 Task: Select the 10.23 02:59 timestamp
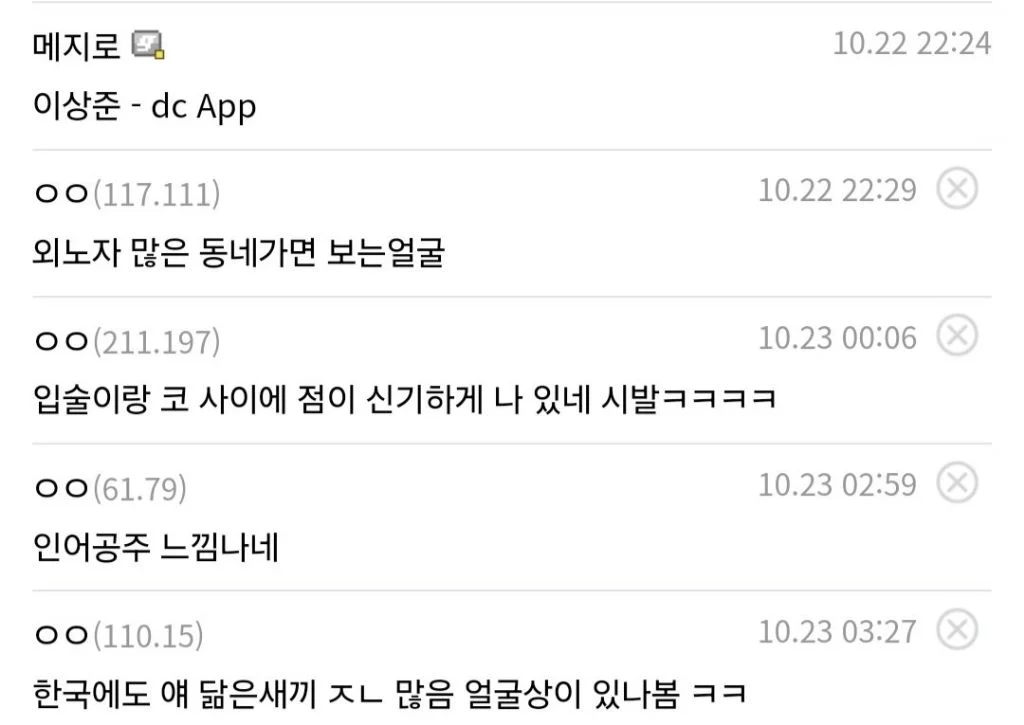[x=837, y=485]
